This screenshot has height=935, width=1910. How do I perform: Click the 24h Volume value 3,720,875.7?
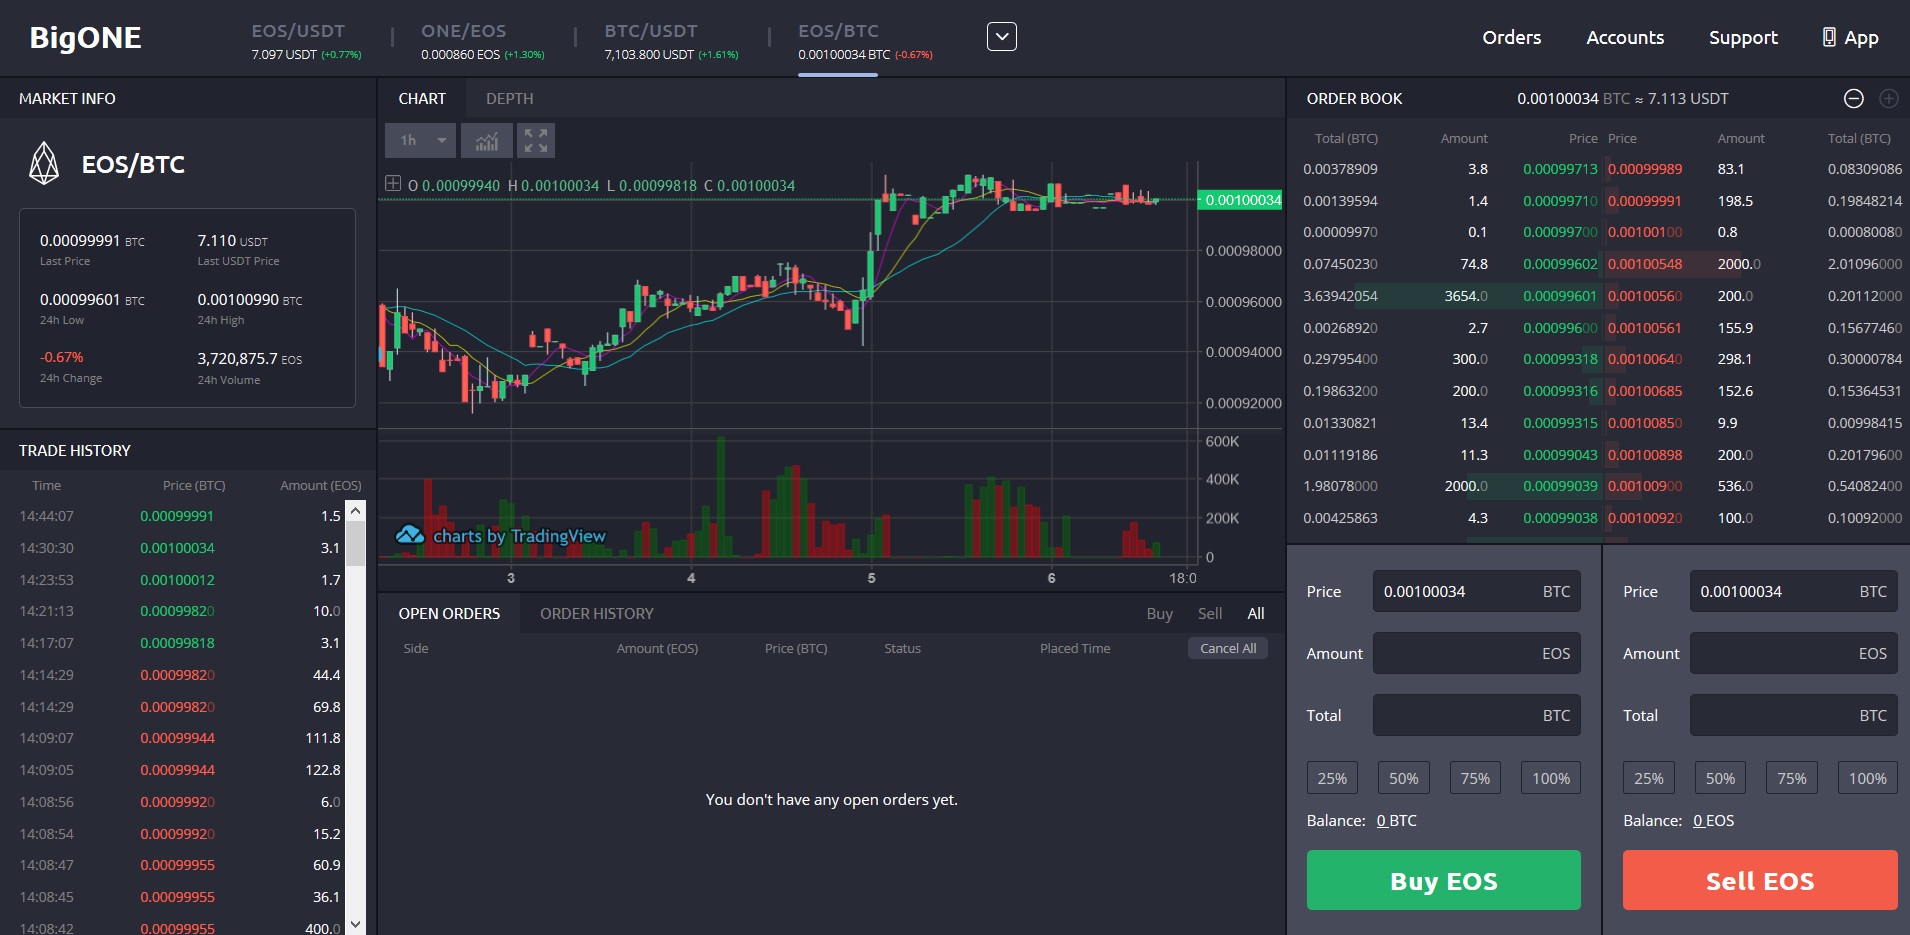[x=237, y=358]
